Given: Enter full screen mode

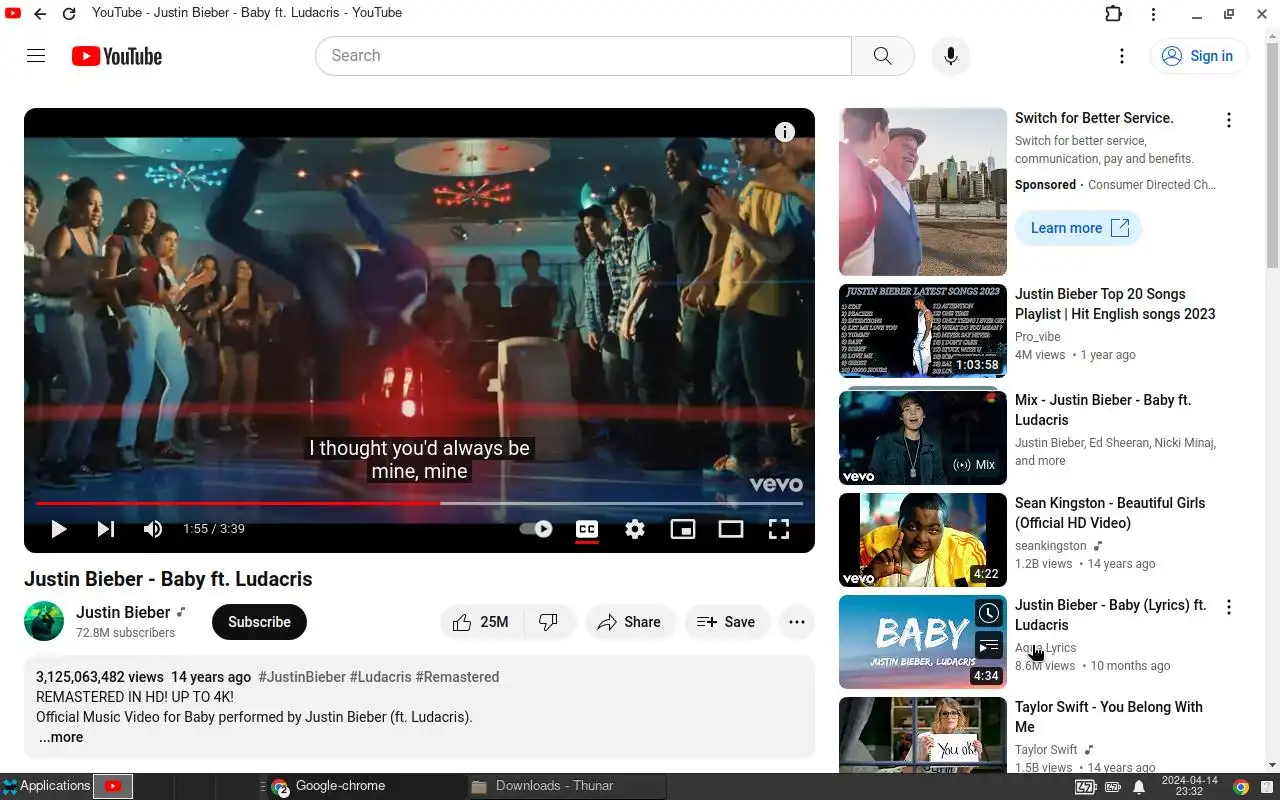Looking at the screenshot, I should [779, 529].
